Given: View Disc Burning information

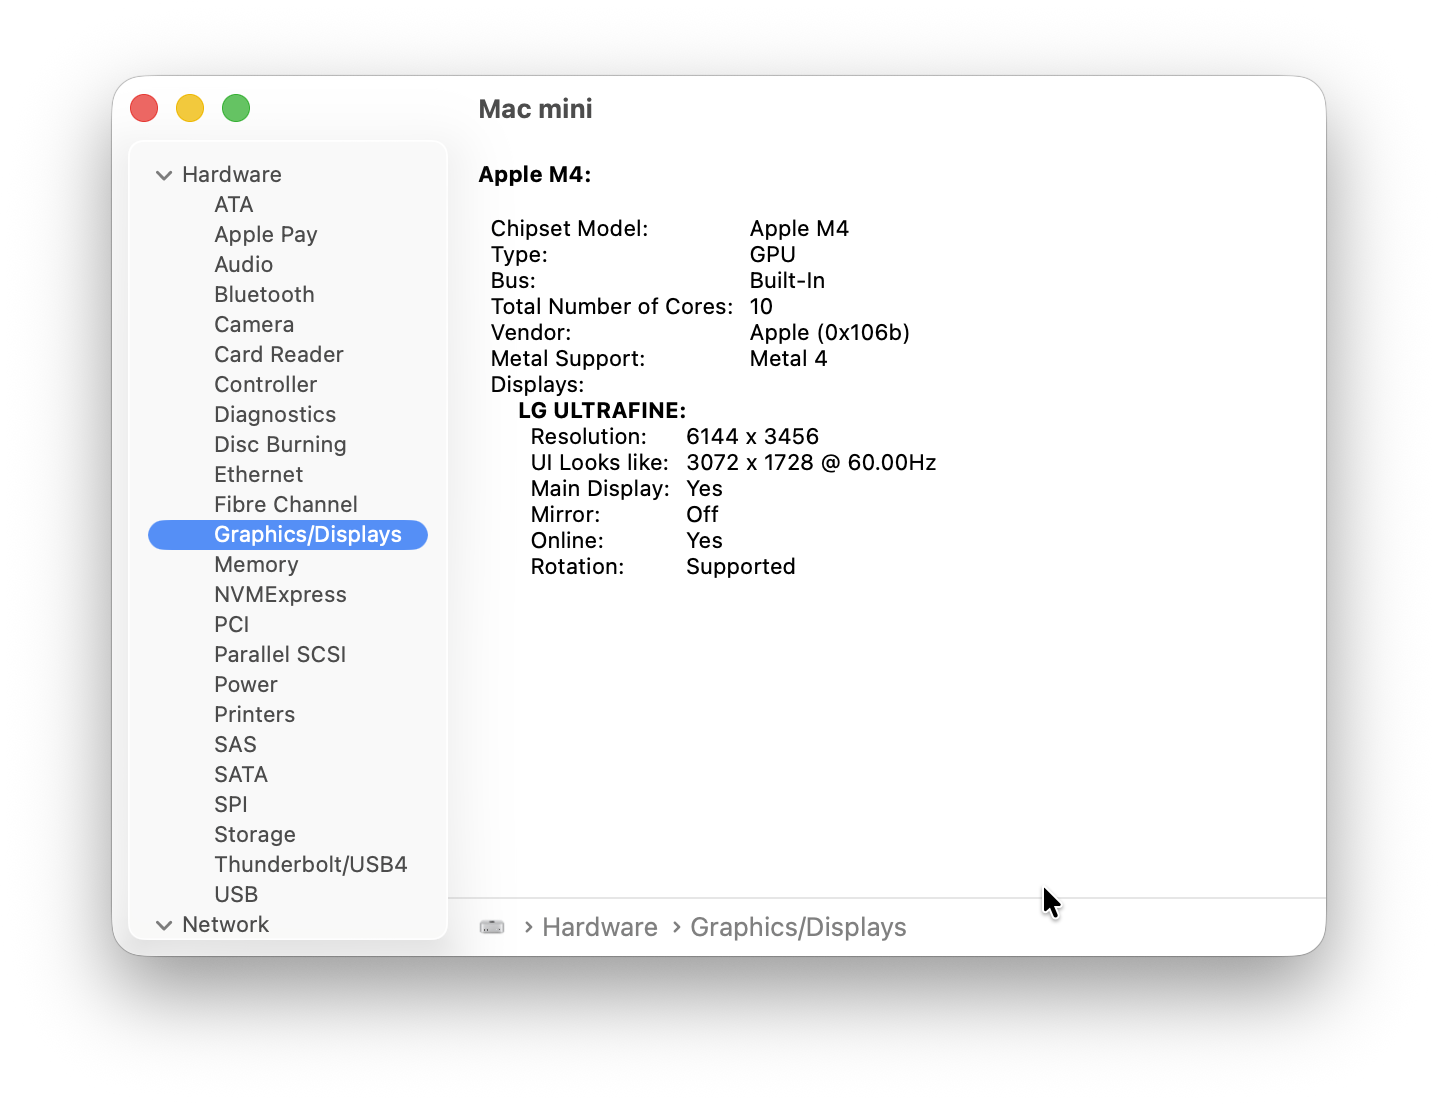Looking at the screenshot, I should point(280,444).
